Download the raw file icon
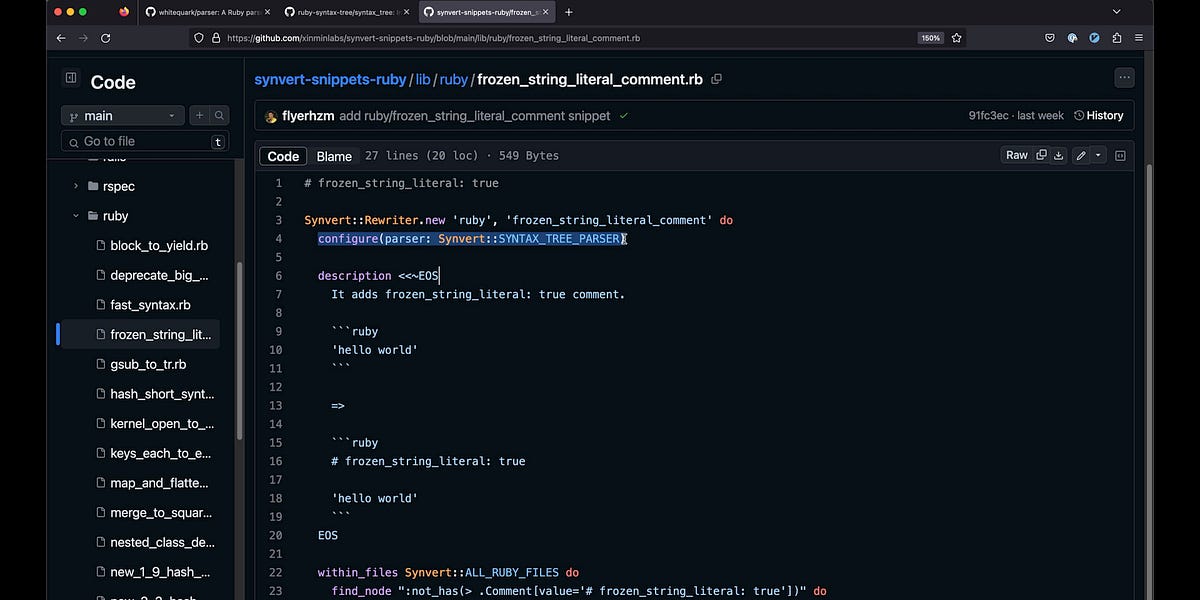 (x=1059, y=155)
